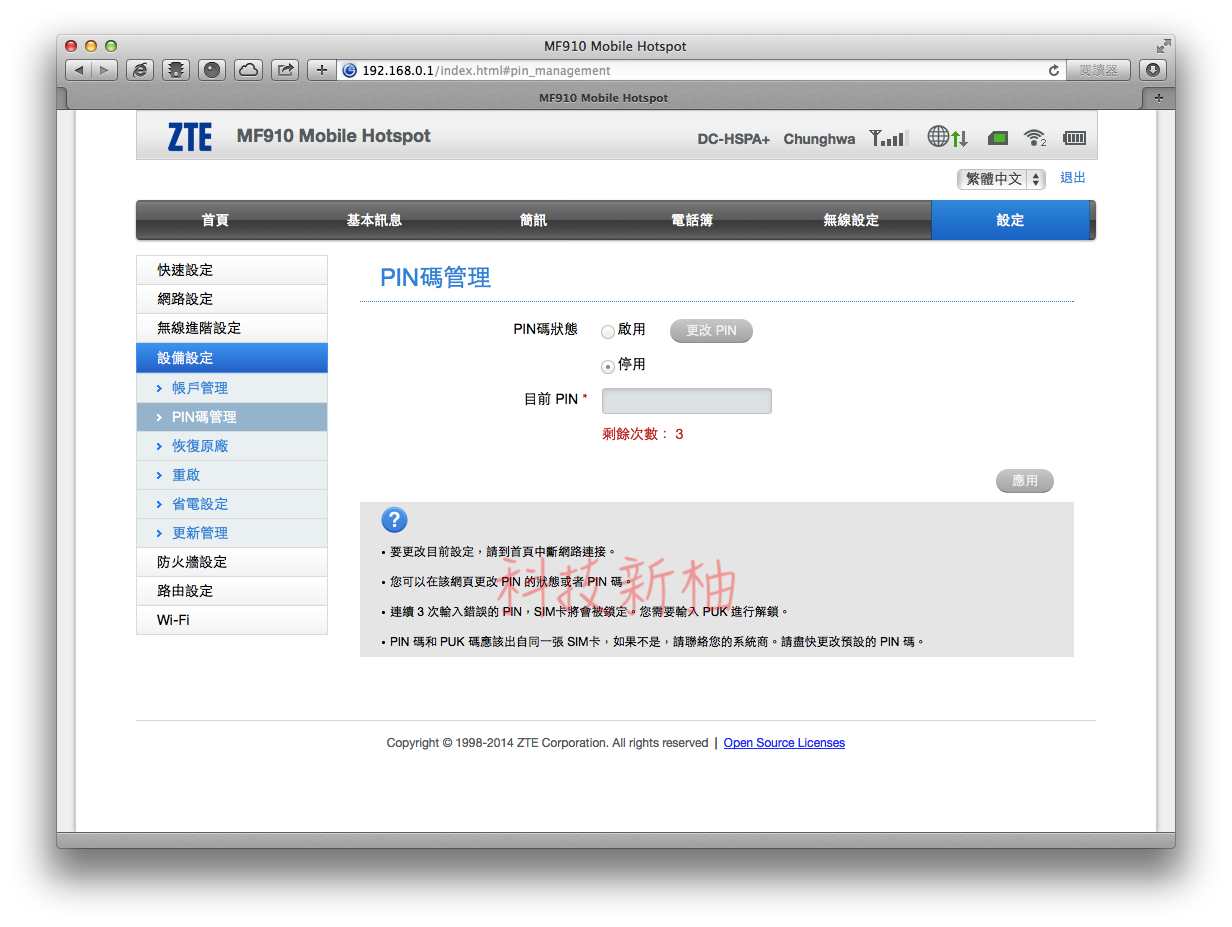The image size is (1232, 927).
Task: Open the 設定 navigation tab
Action: [1011, 220]
